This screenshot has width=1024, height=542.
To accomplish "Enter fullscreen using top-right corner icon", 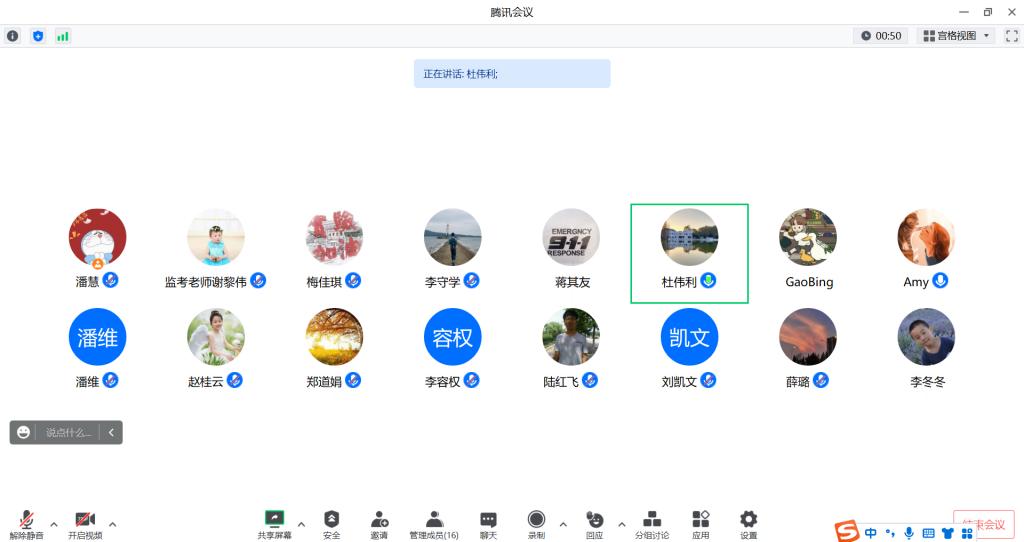I will point(1011,36).
